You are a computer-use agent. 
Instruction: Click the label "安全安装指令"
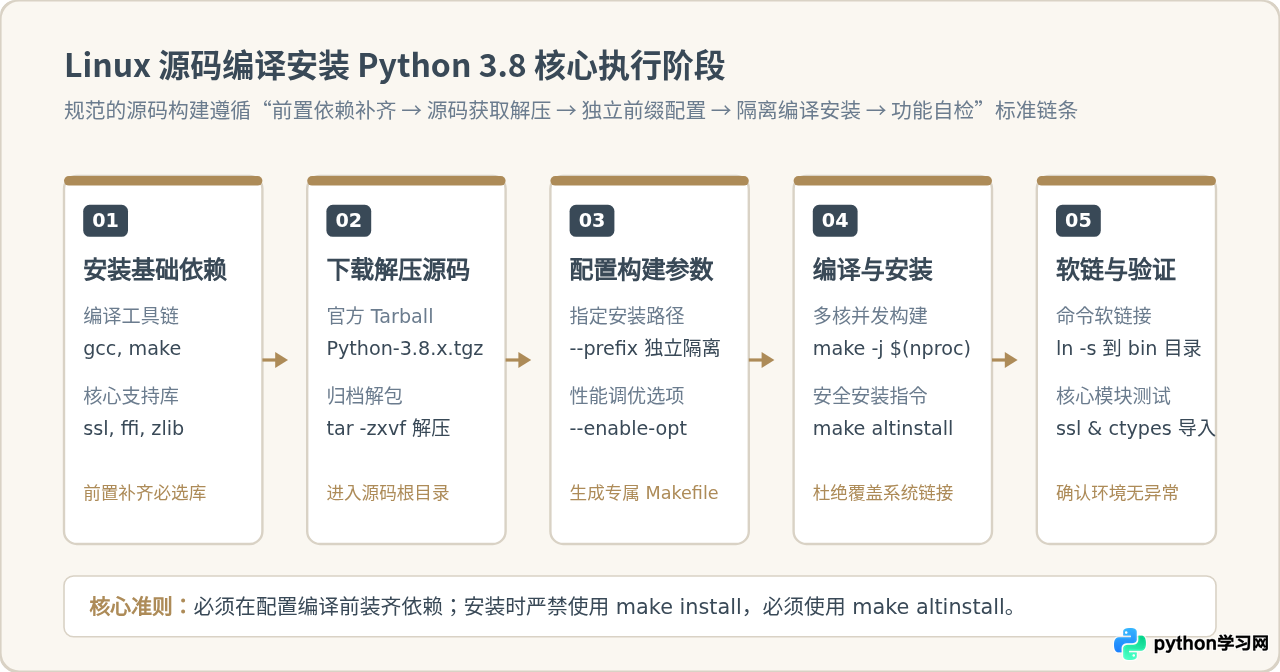[870, 396]
